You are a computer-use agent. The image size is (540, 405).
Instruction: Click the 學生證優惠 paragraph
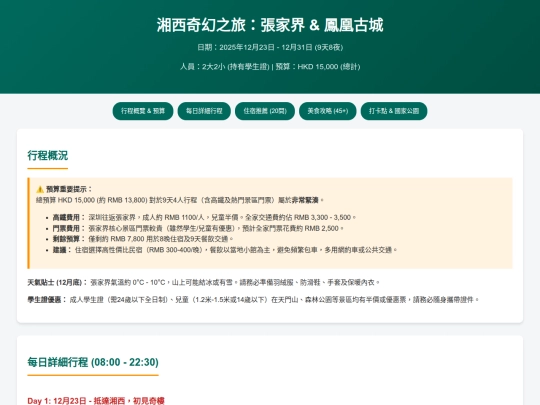click(x=253, y=300)
